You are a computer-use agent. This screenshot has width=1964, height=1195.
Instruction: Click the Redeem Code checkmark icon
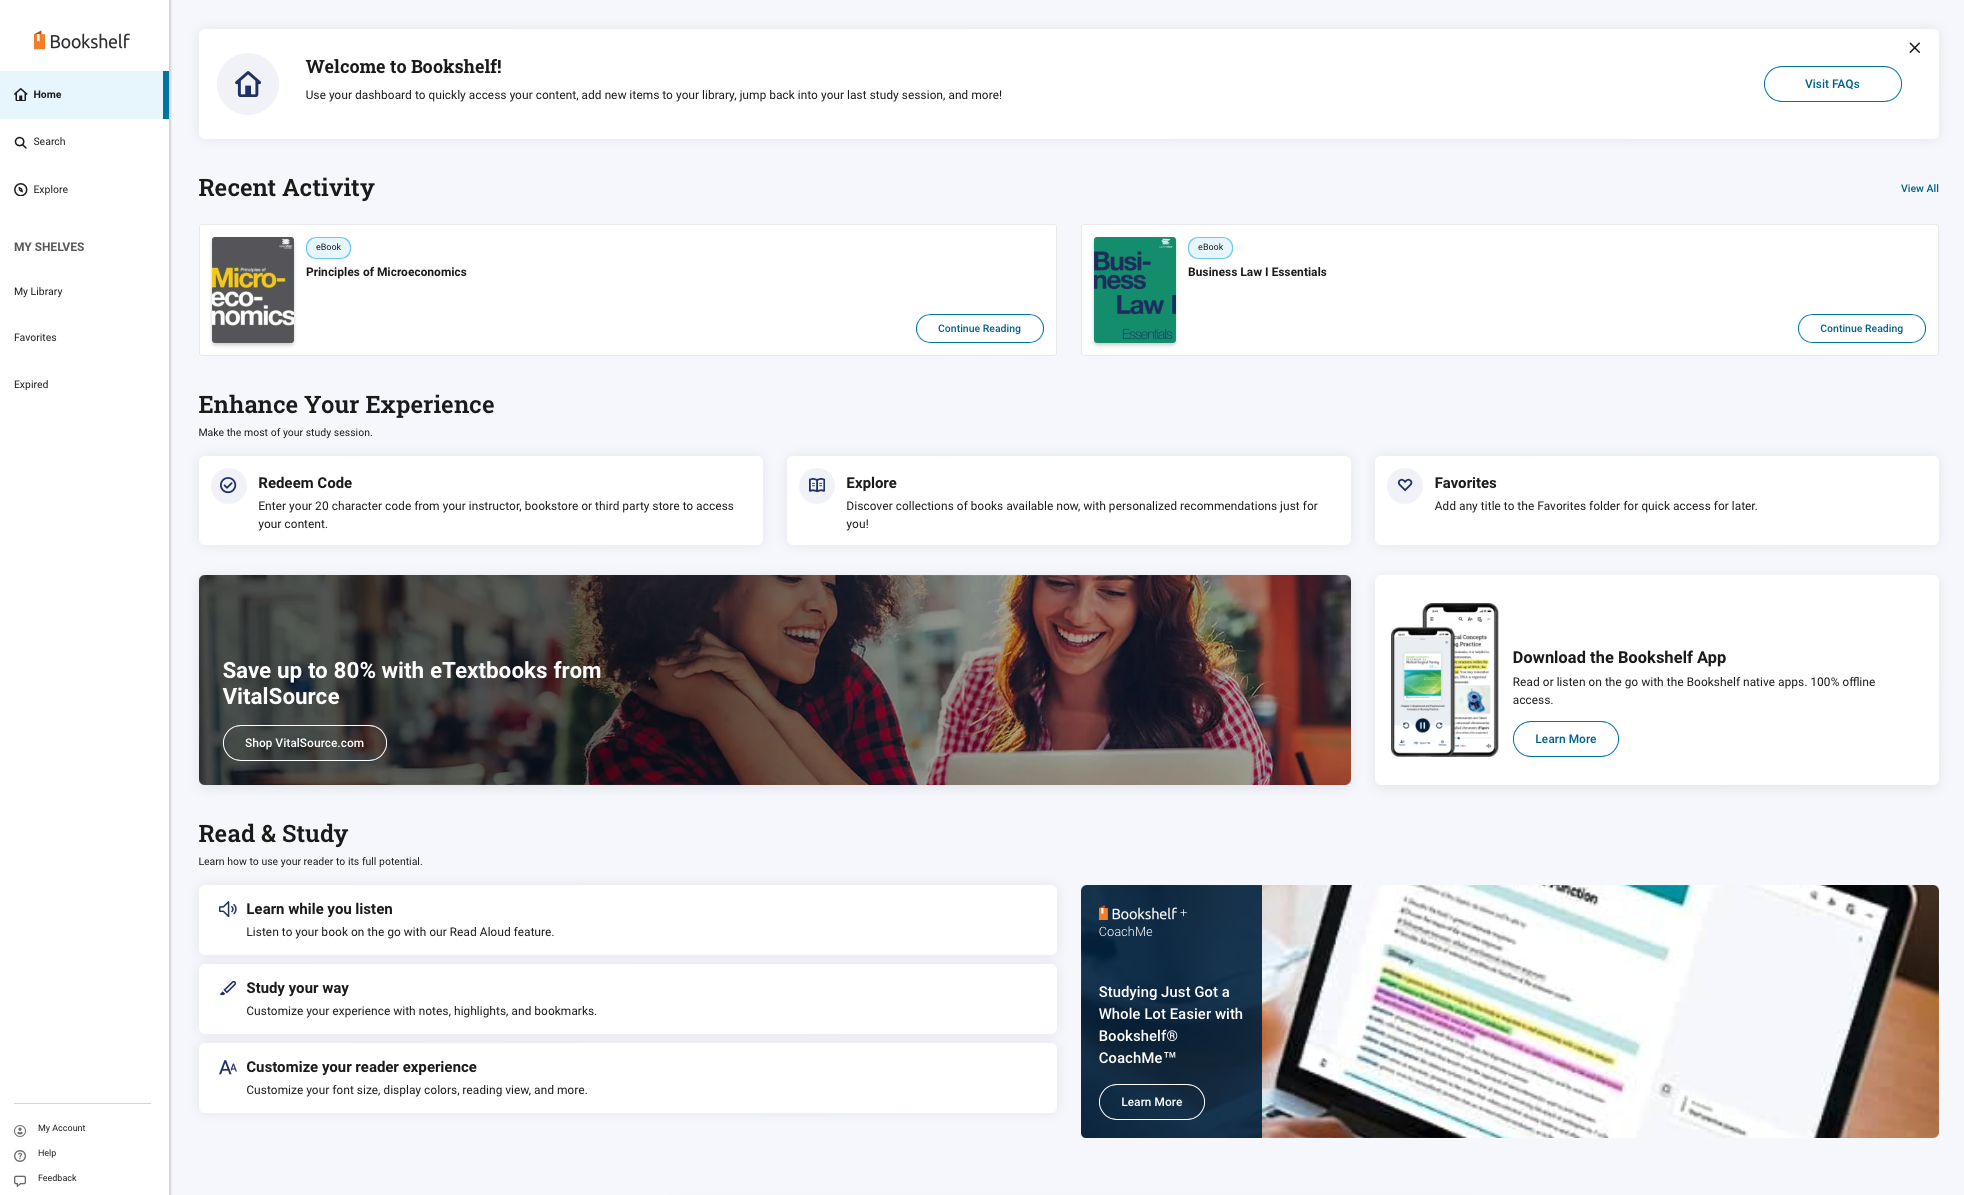pyautogui.click(x=228, y=485)
